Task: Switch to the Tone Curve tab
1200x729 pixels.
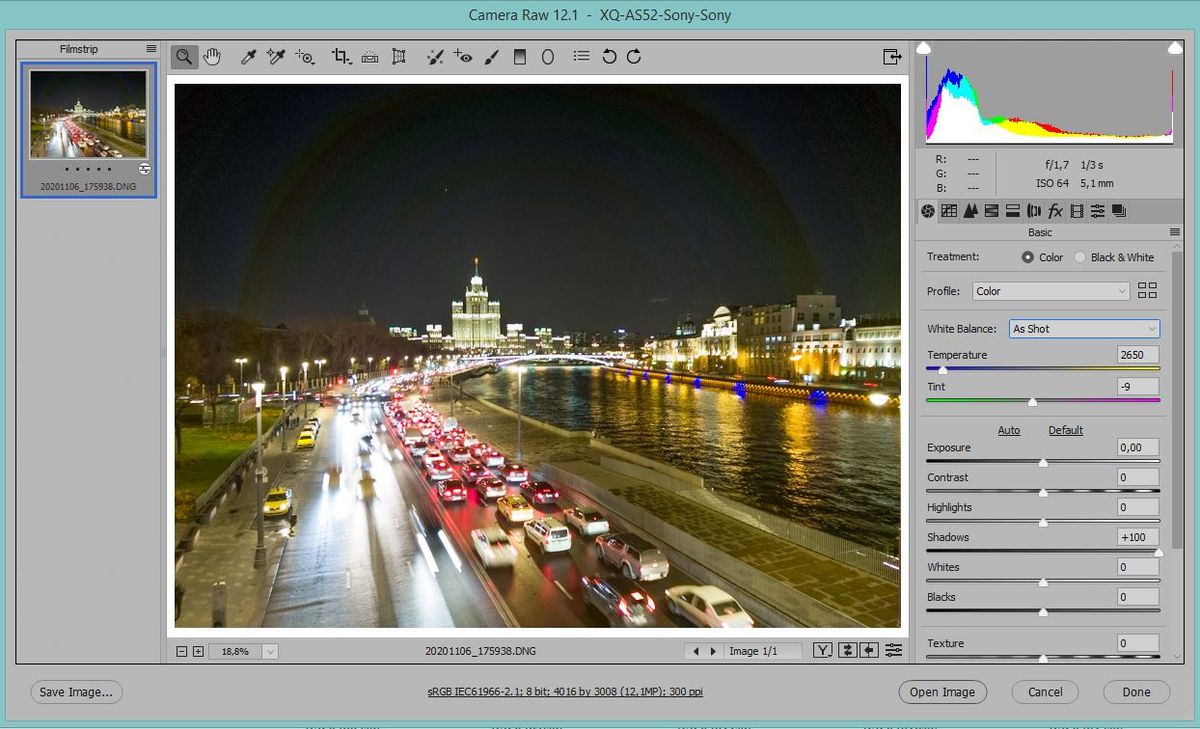Action: [949, 211]
